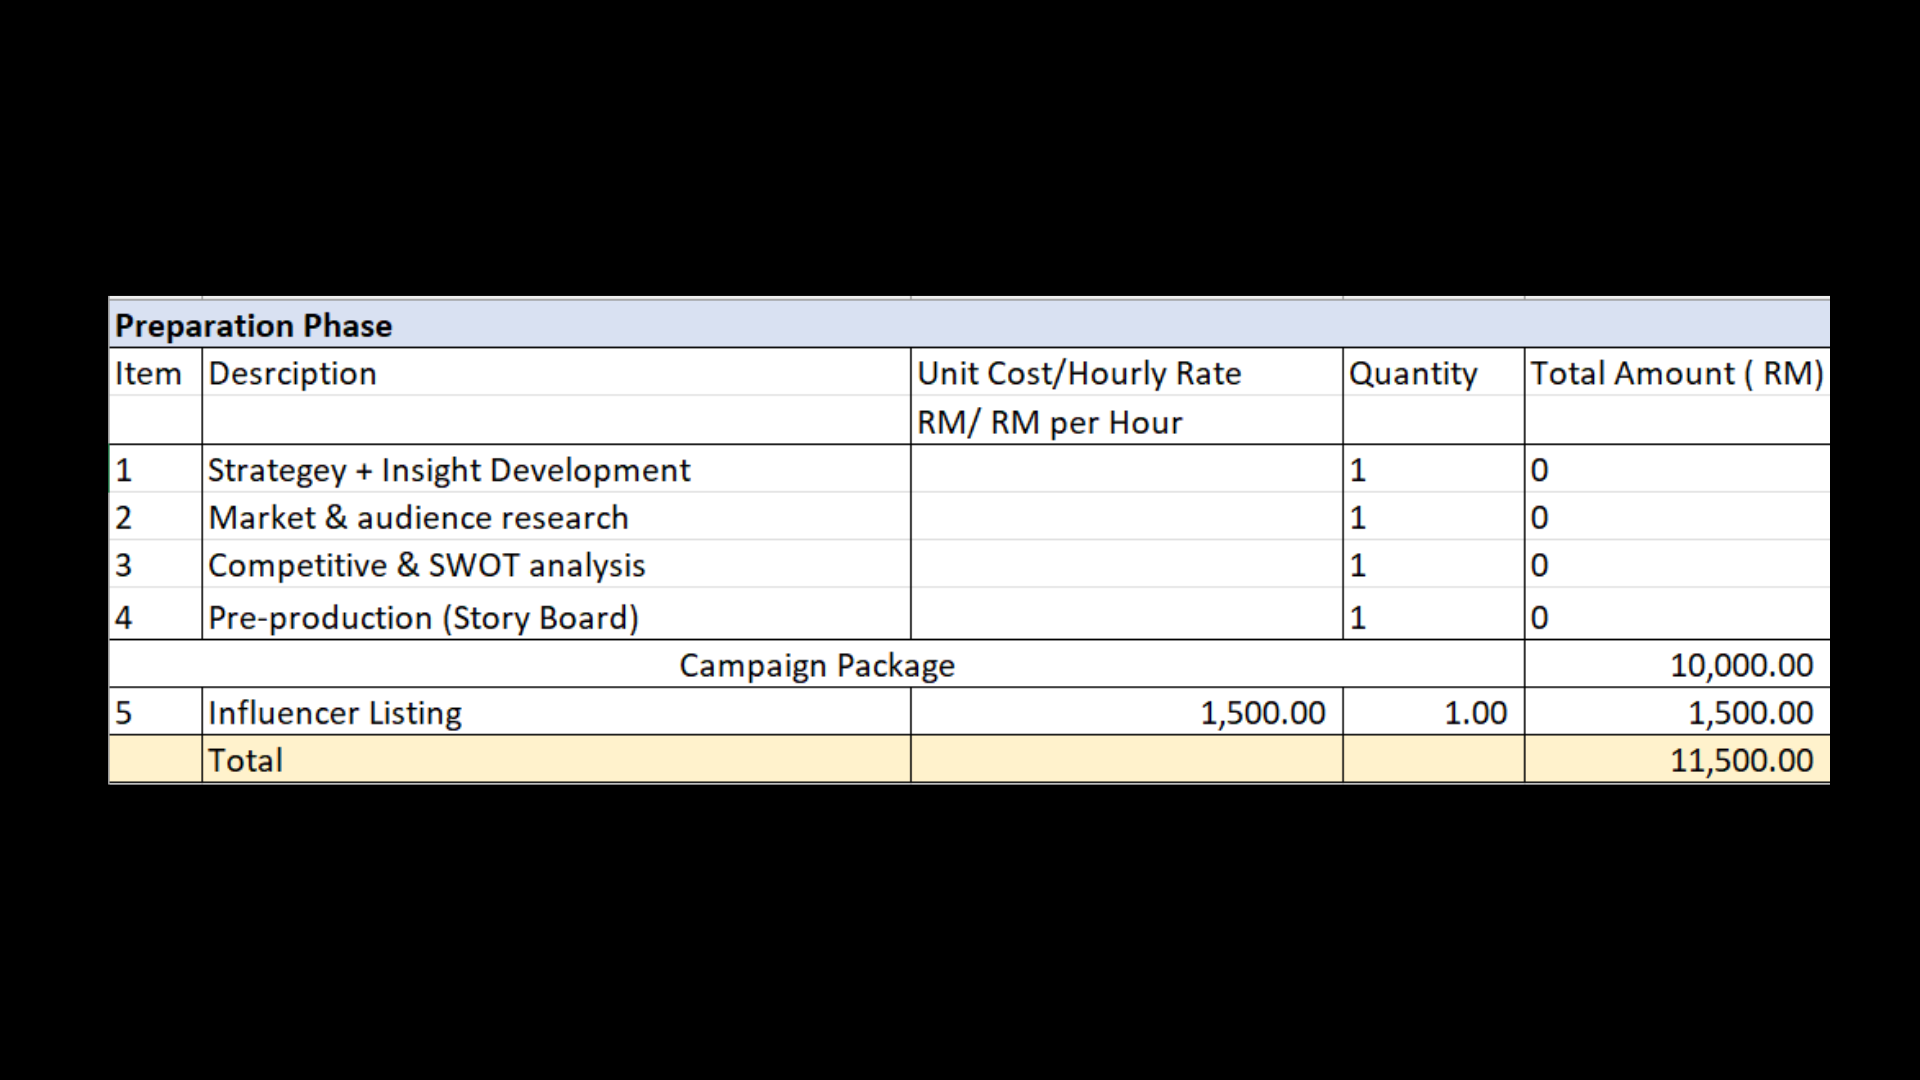Select the RM/ RM per Hour cell
The image size is (1920, 1080).
1127,421
